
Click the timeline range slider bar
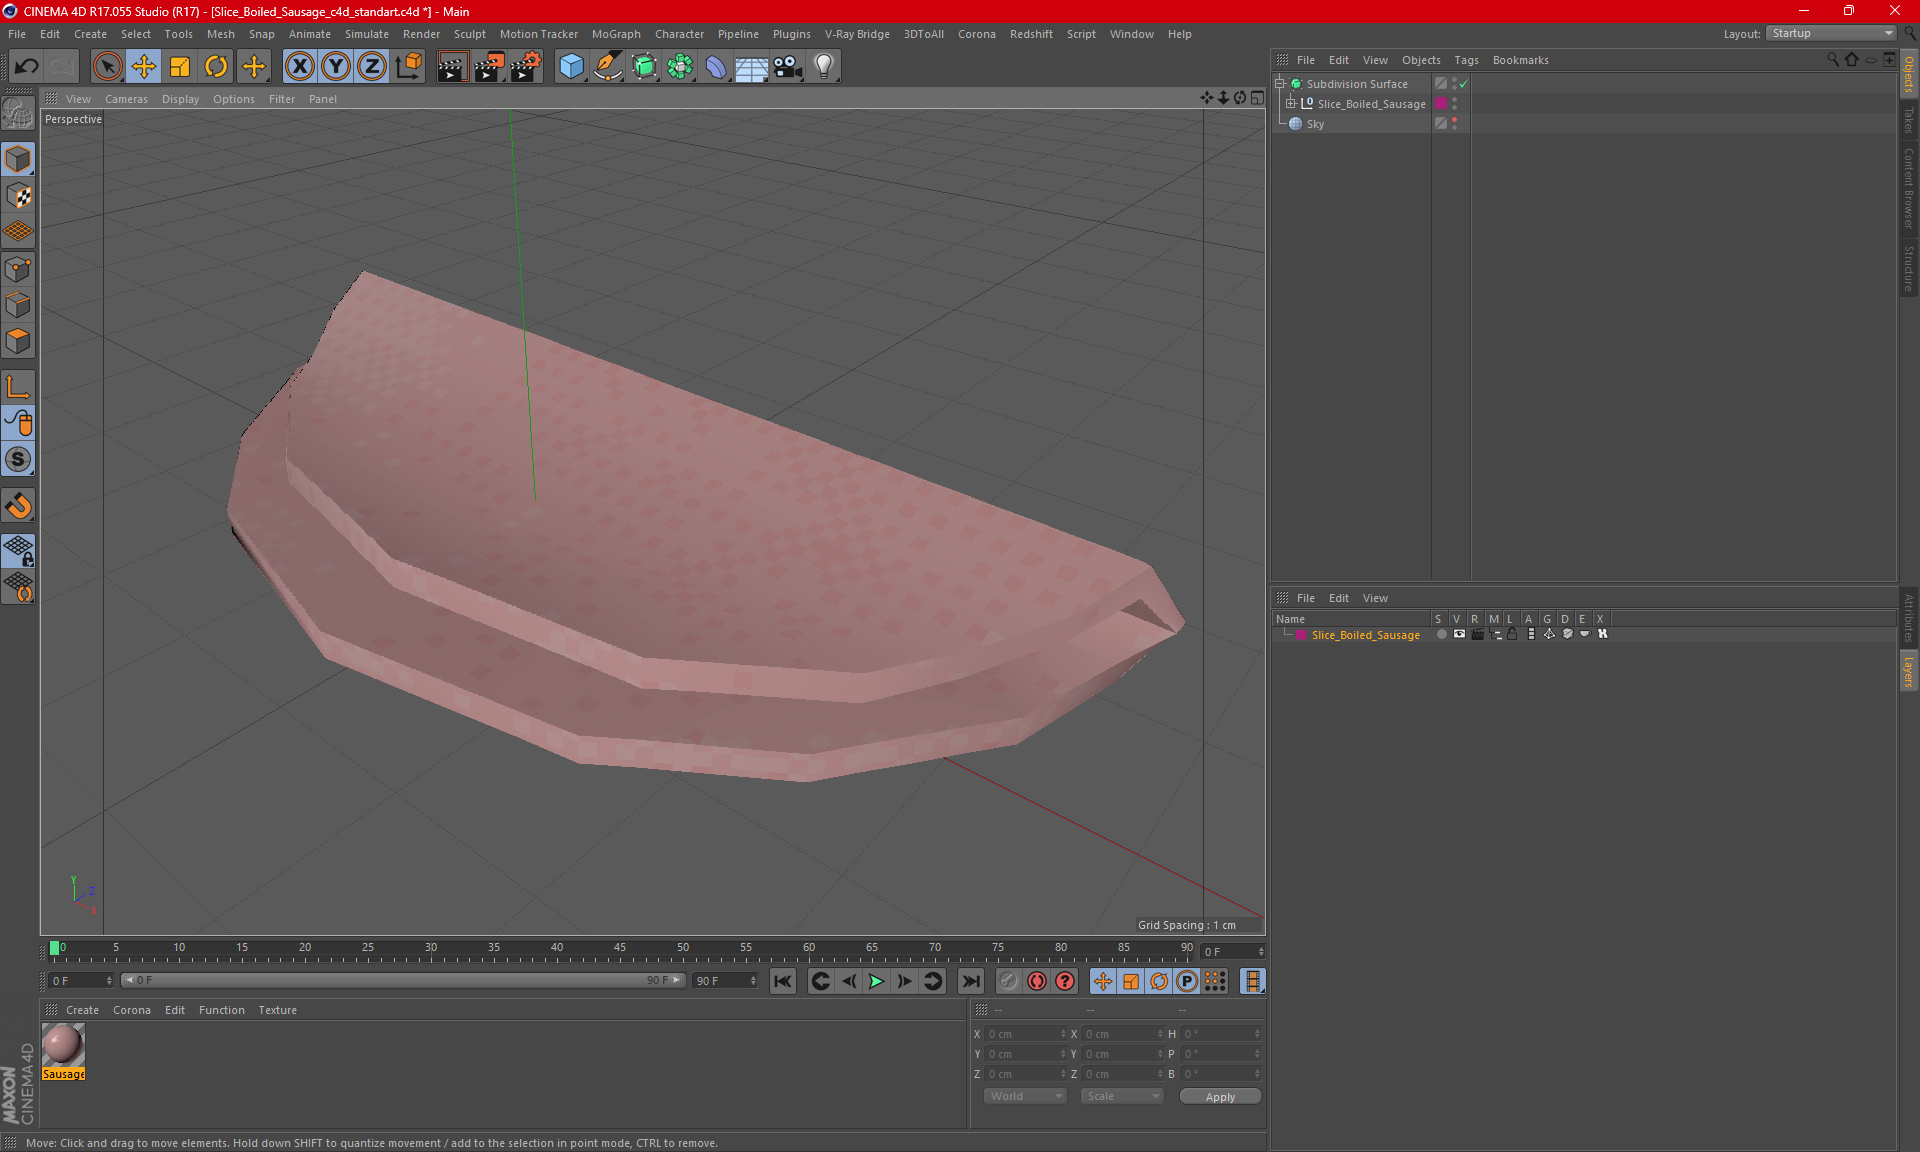click(404, 980)
